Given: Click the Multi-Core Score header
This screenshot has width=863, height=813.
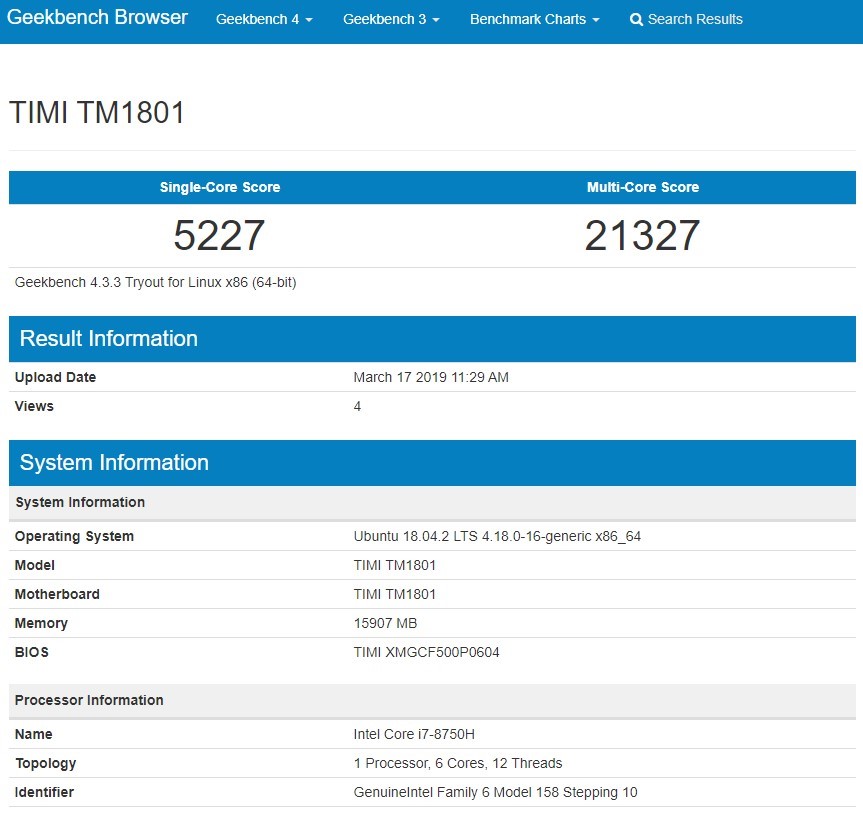Looking at the screenshot, I should pos(643,187).
